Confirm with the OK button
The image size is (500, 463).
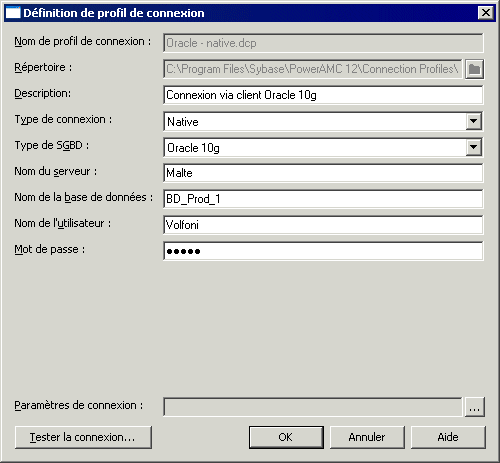click(x=286, y=437)
